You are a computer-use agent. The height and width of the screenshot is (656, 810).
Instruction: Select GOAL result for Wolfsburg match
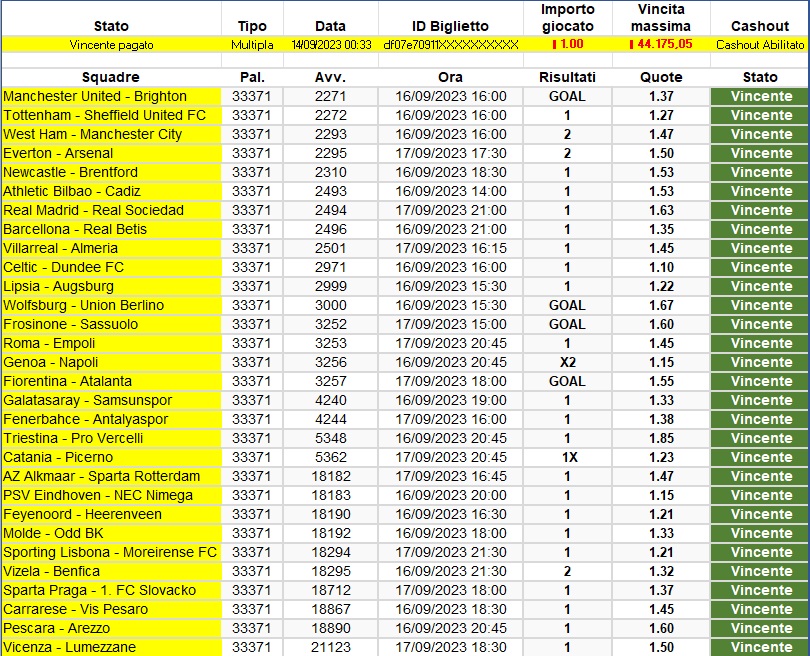click(x=568, y=306)
